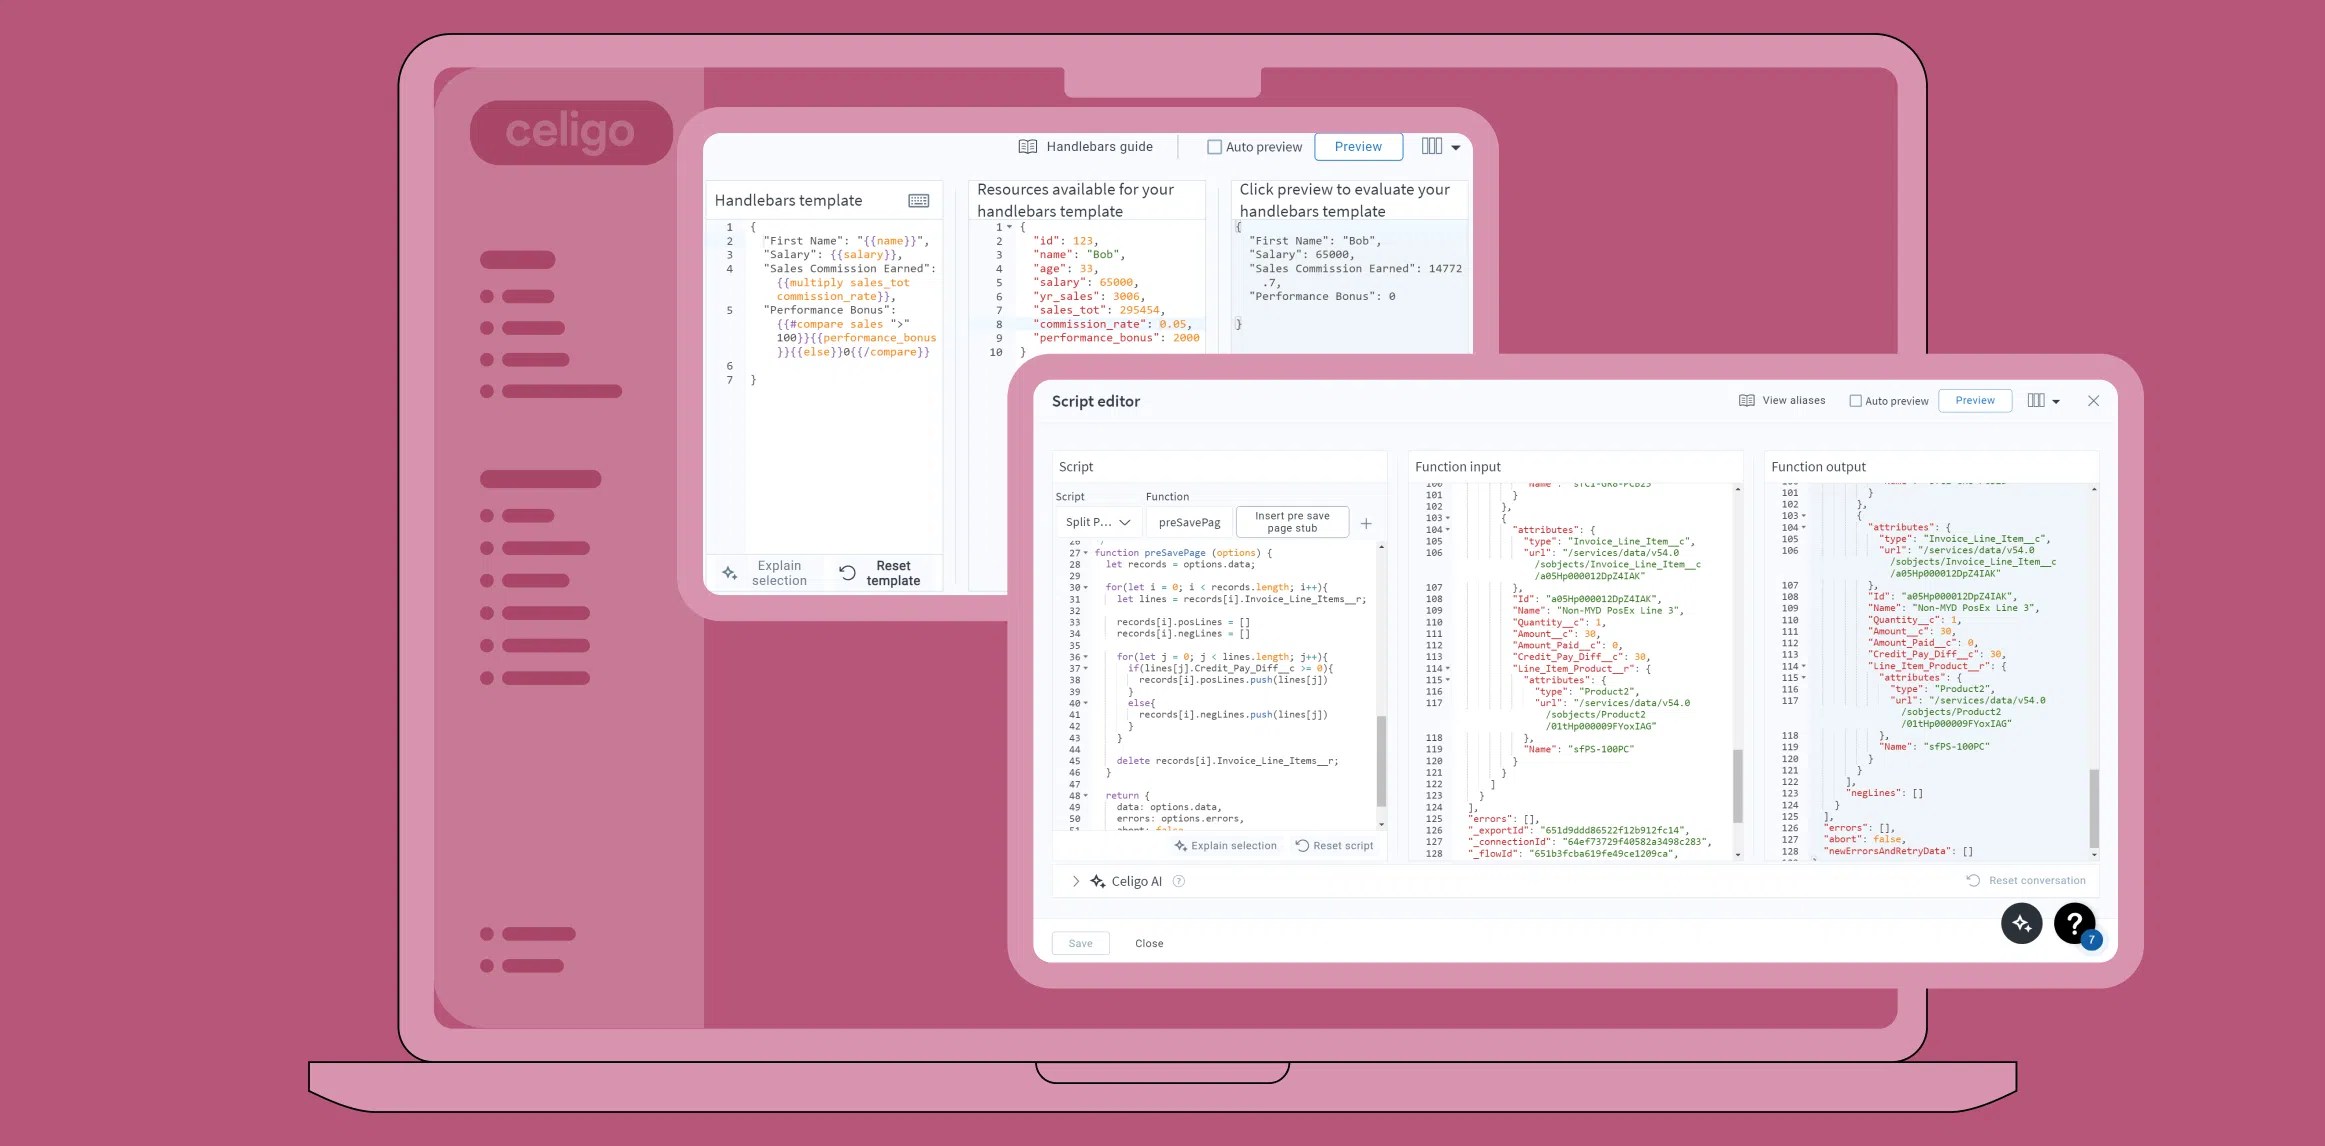Open the layout dropdown arrow in Script editor
The image size is (2325, 1146).
click(x=2057, y=400)
